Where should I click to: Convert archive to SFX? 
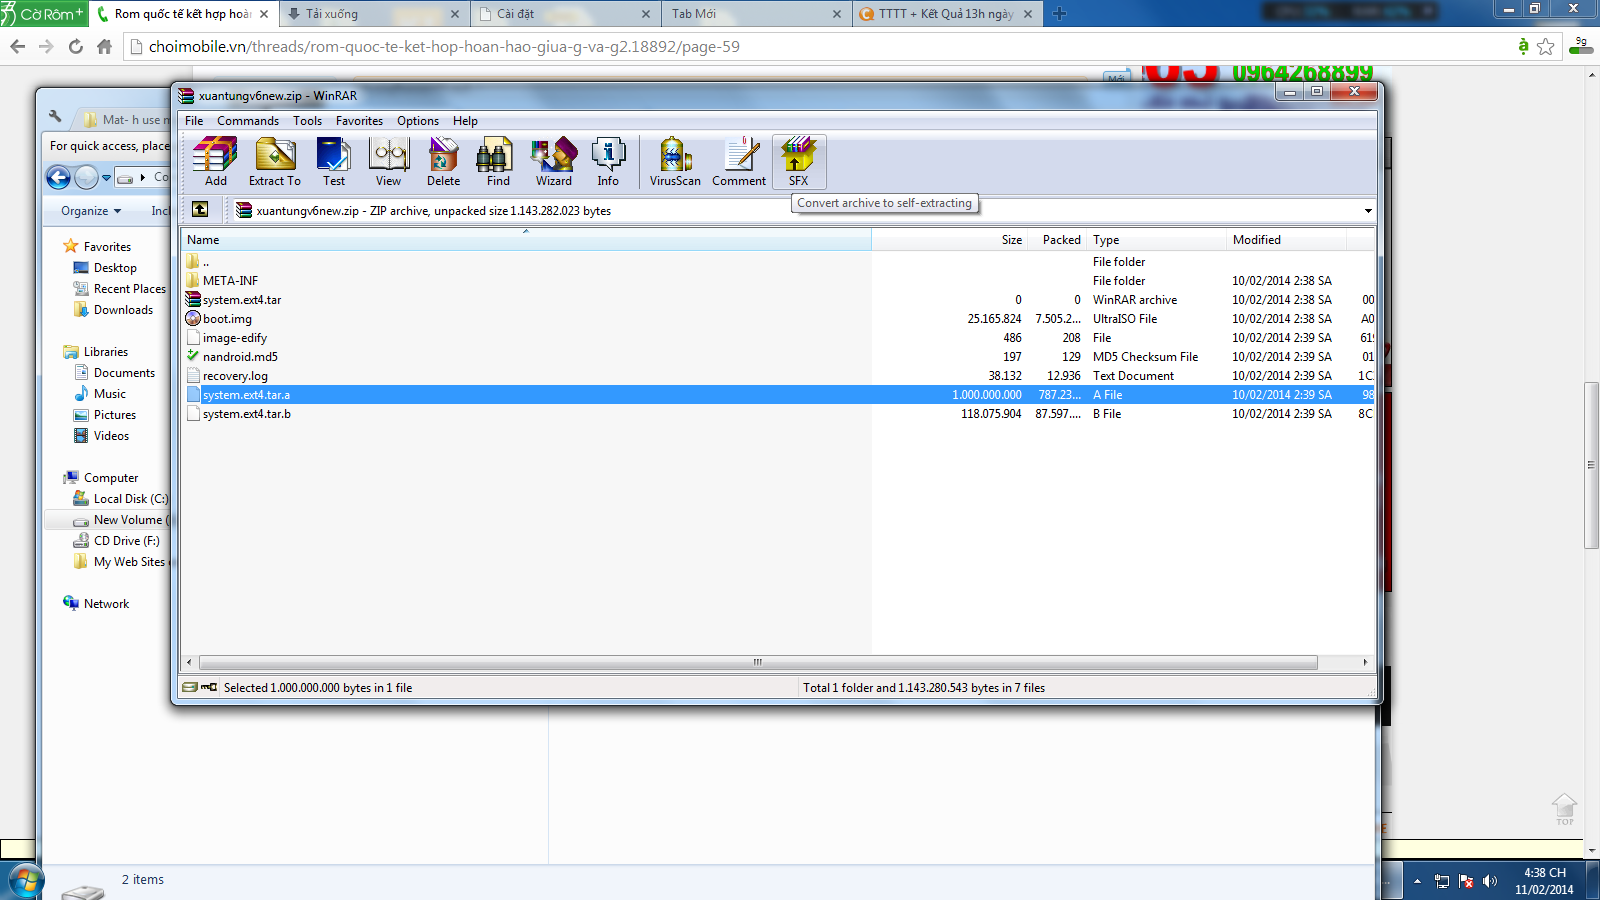[x=799, y=162]
